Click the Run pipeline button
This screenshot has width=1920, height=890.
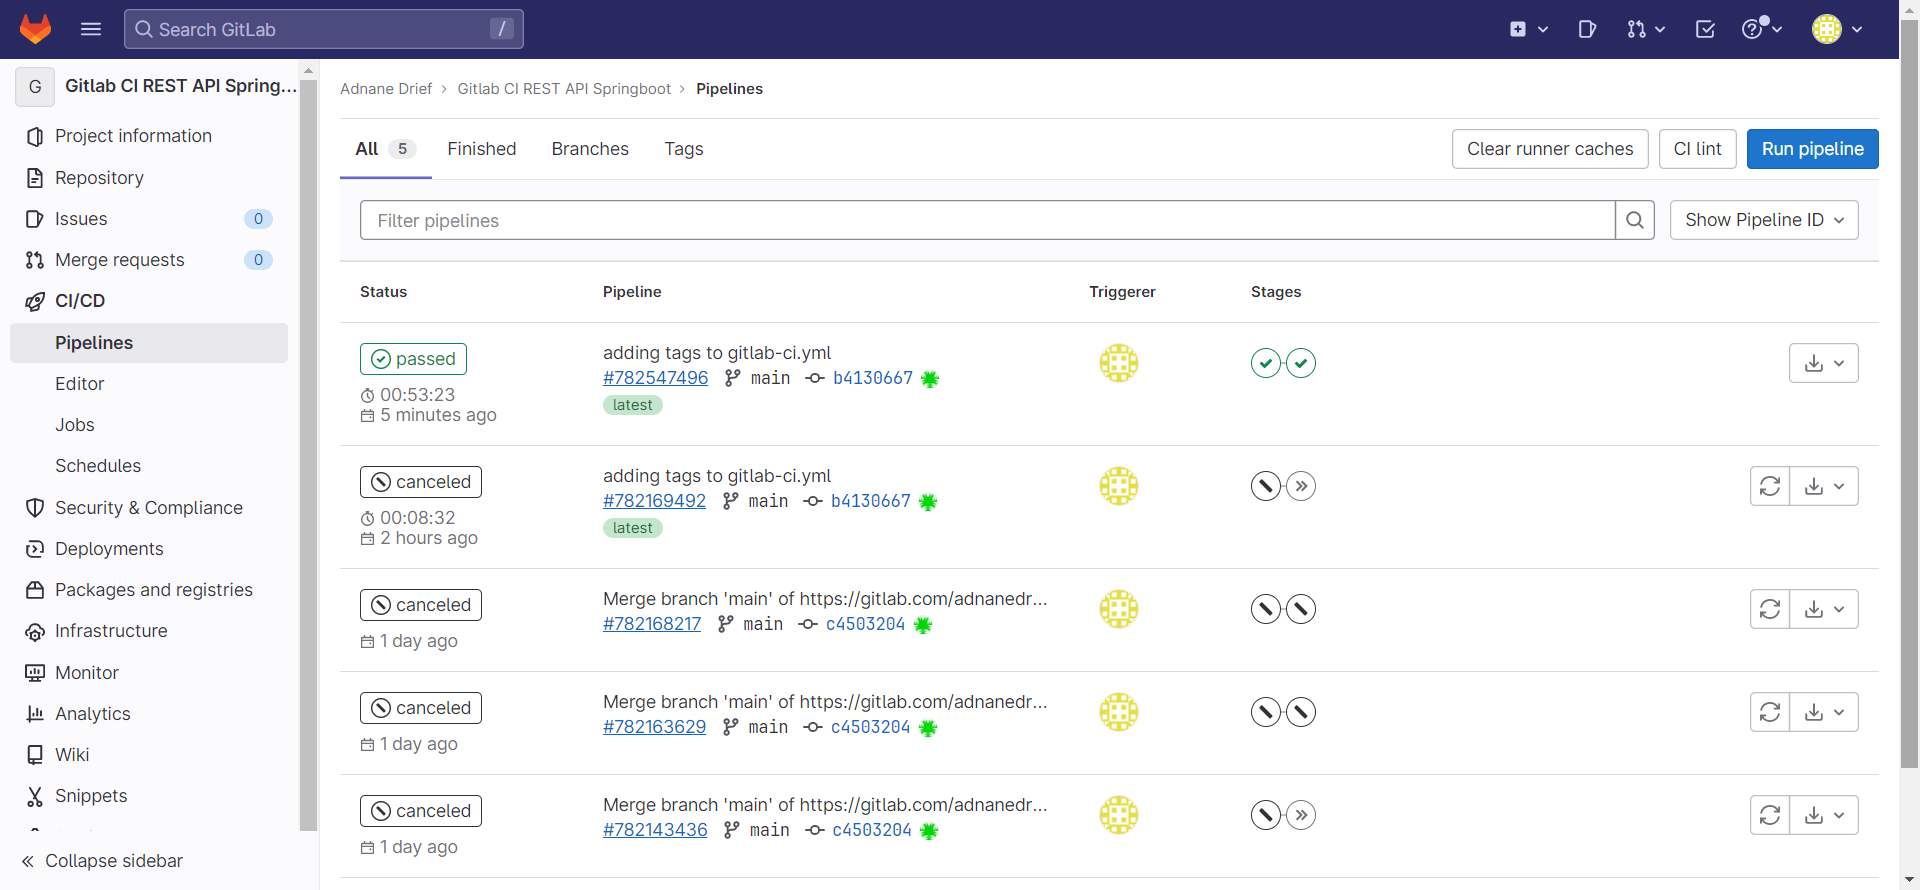click(1812, 149)
